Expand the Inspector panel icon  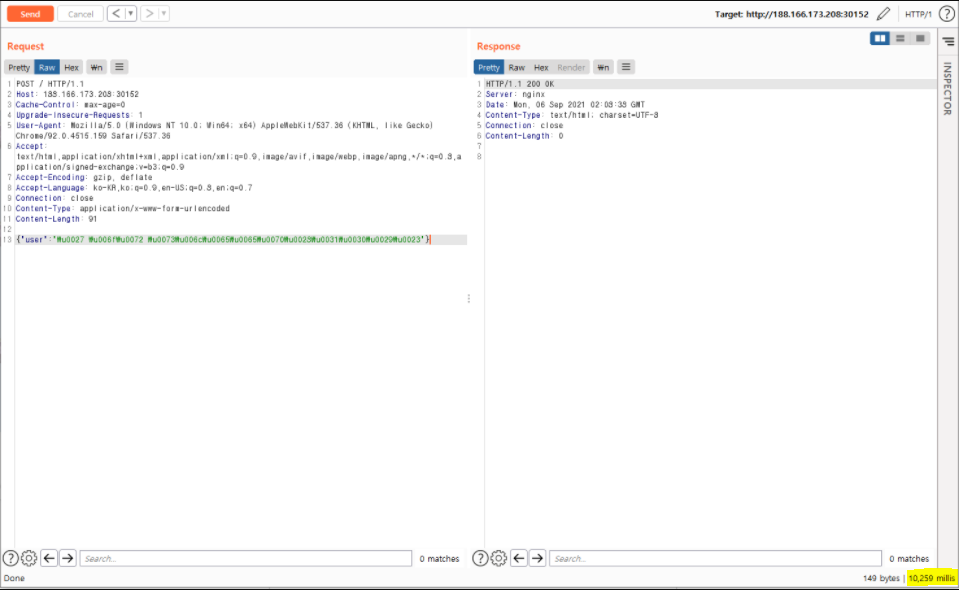tap(948, 42)
